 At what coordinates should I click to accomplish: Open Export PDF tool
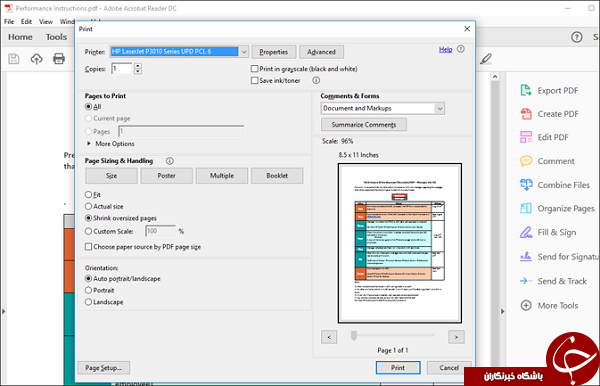click(549, 91)
